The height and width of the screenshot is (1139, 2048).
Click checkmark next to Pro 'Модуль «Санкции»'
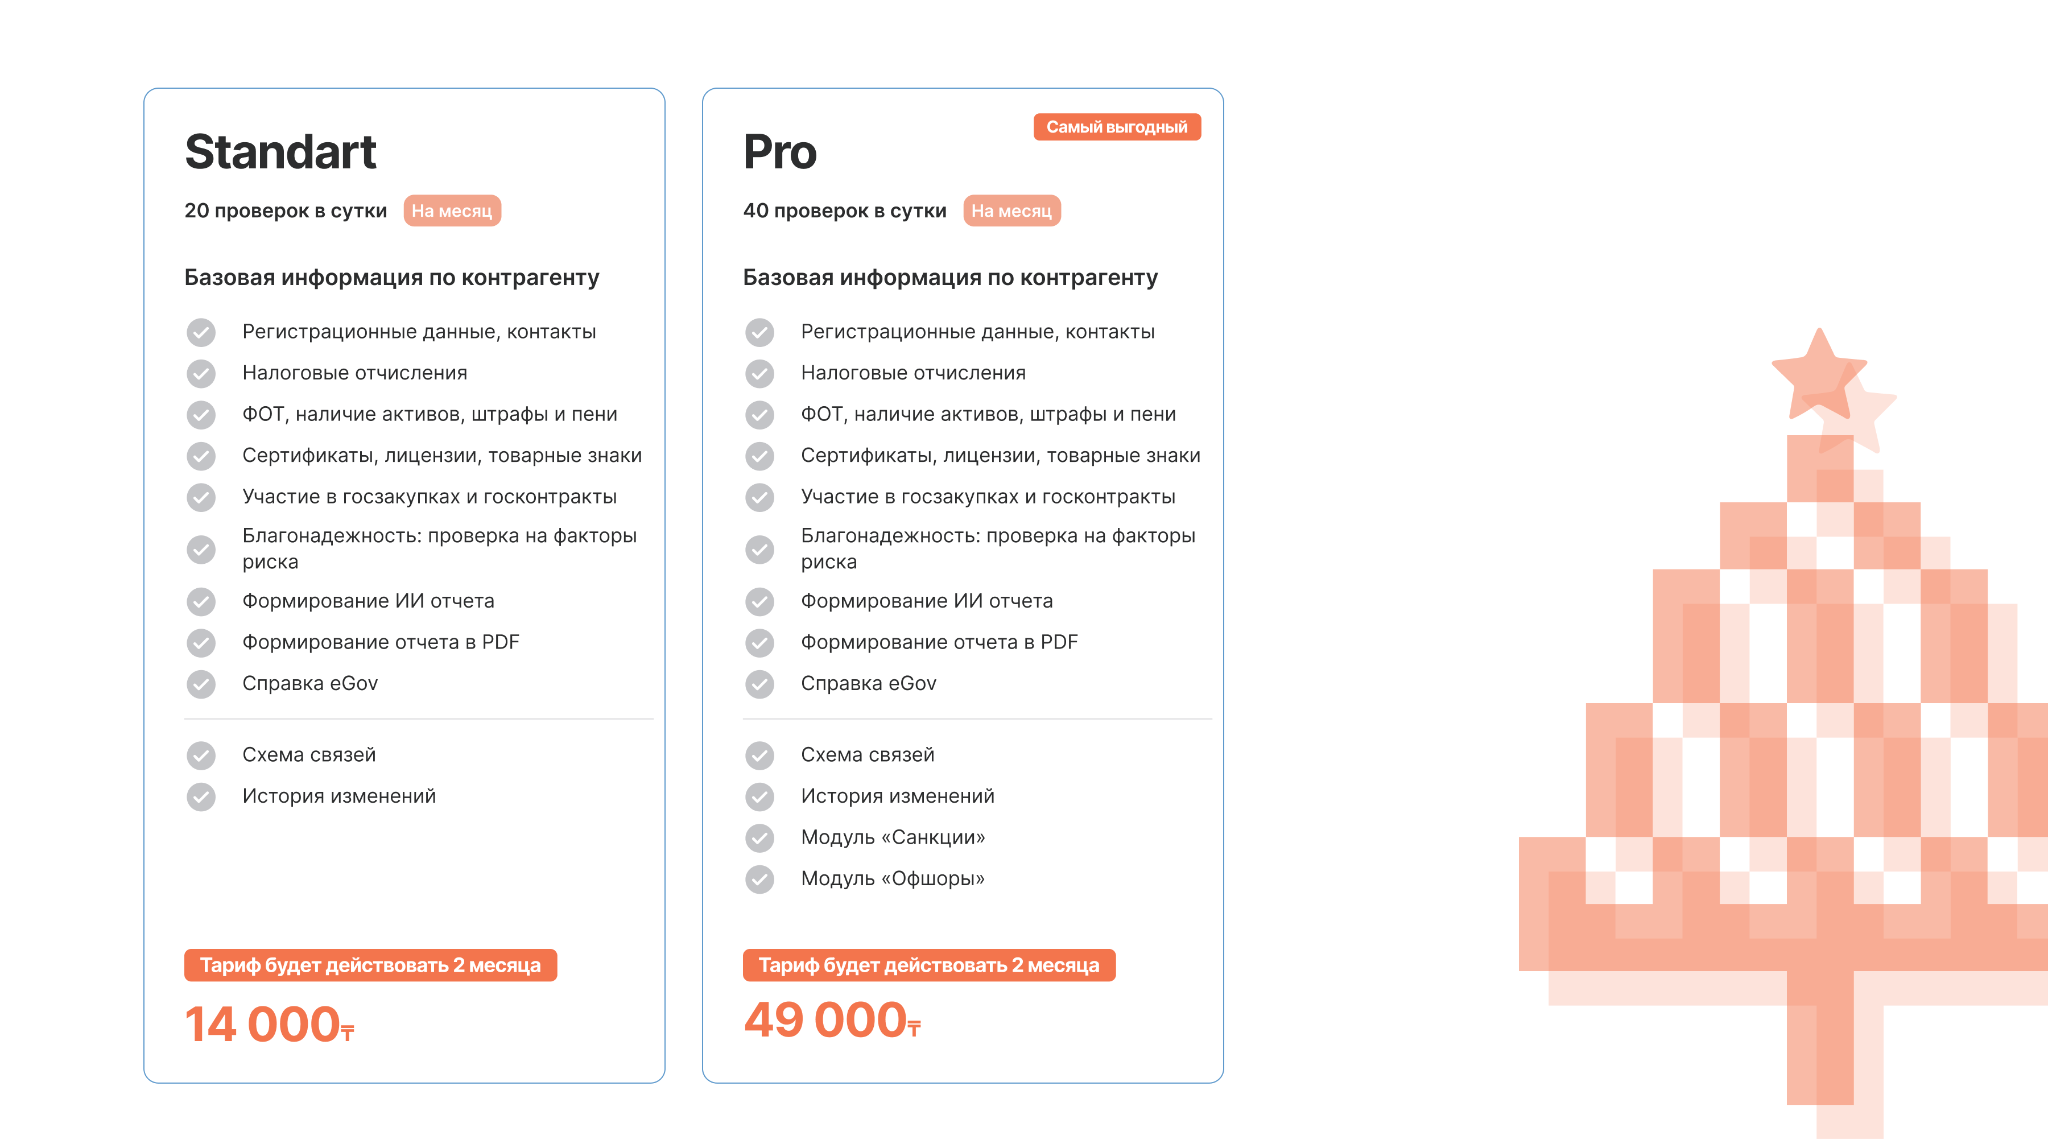[x=760, y=838]
